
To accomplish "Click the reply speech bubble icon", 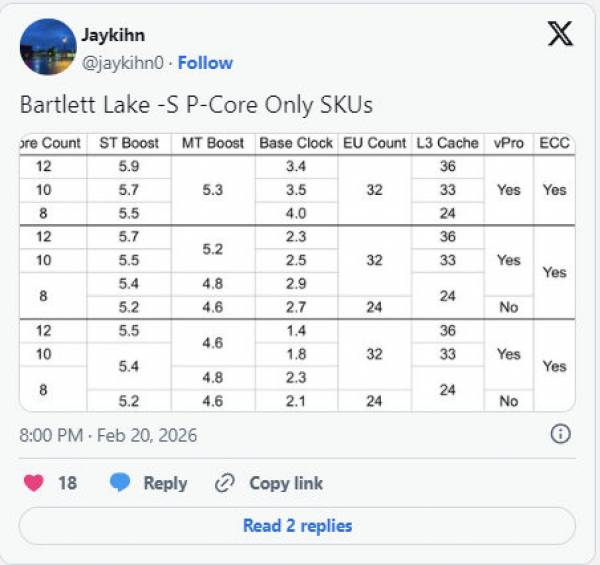I will point(120,483).
